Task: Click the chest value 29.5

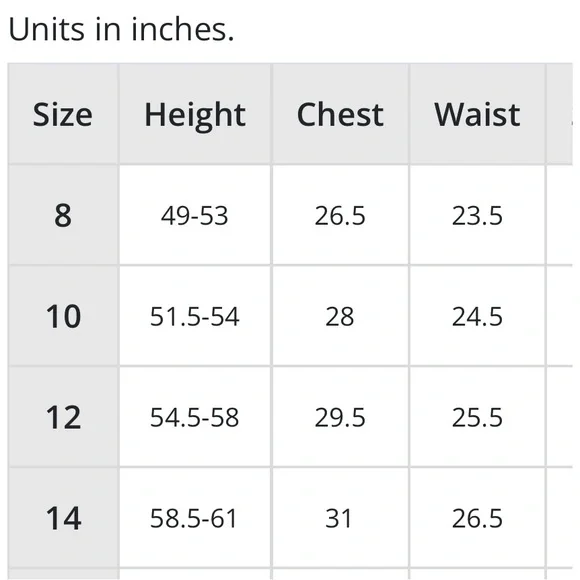Action: [340, 417]
